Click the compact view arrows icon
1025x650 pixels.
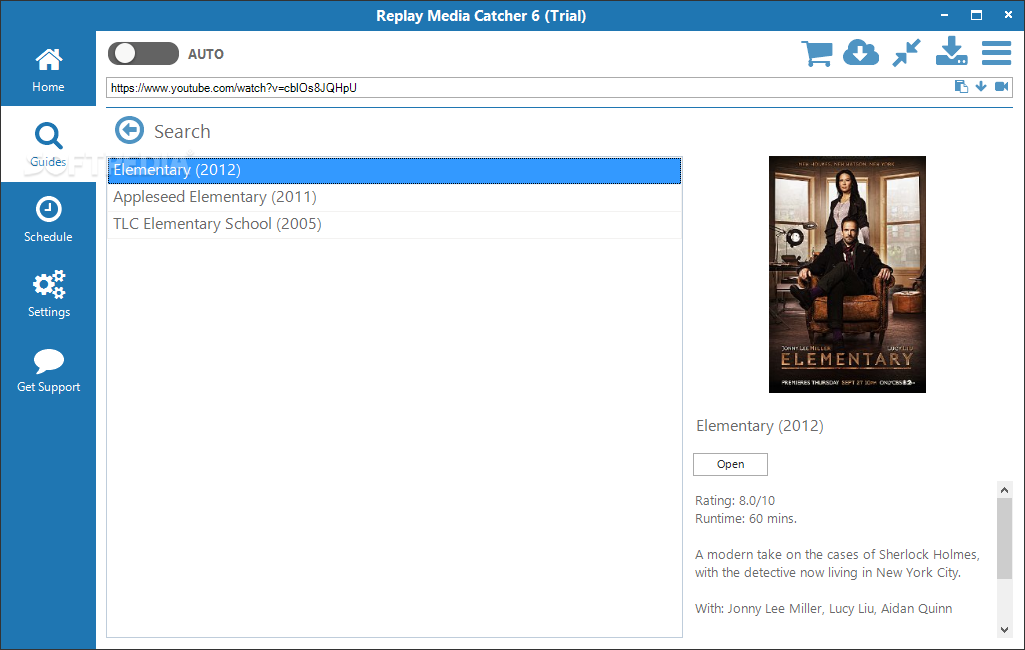tap(907, 53)
